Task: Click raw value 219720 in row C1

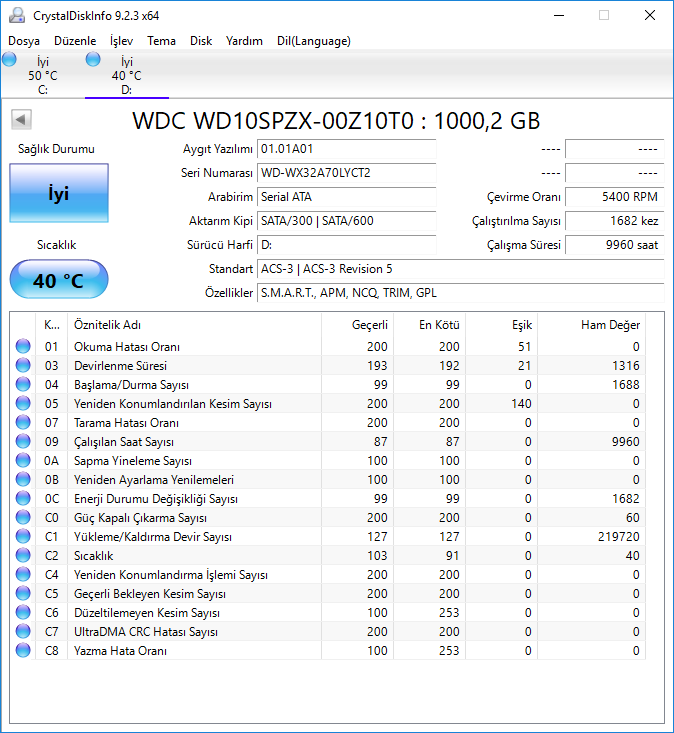Action: tap(618, 537)
